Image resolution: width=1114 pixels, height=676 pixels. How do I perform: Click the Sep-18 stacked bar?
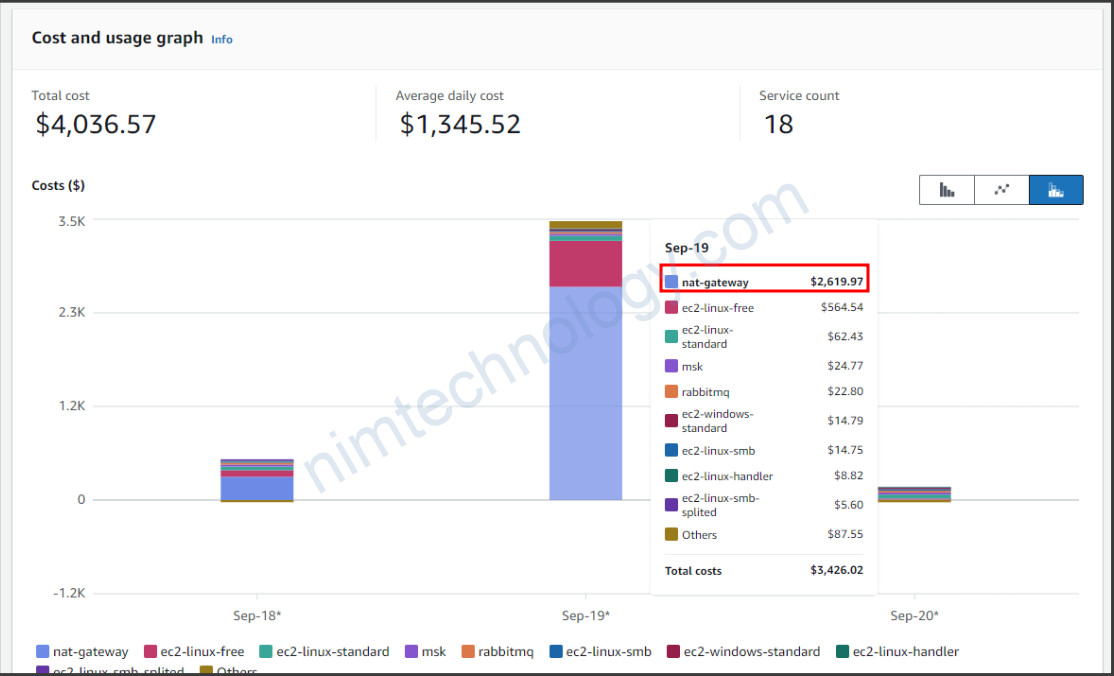click(257, 482)
